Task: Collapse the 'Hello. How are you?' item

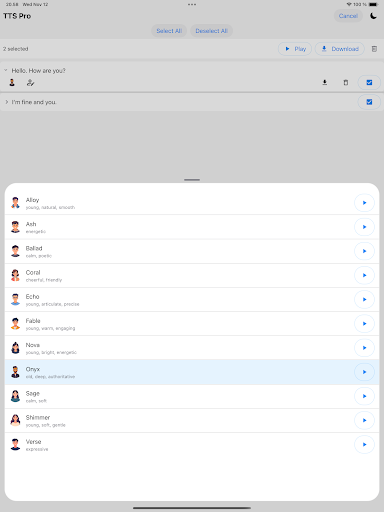Action: tap(6, 70)
